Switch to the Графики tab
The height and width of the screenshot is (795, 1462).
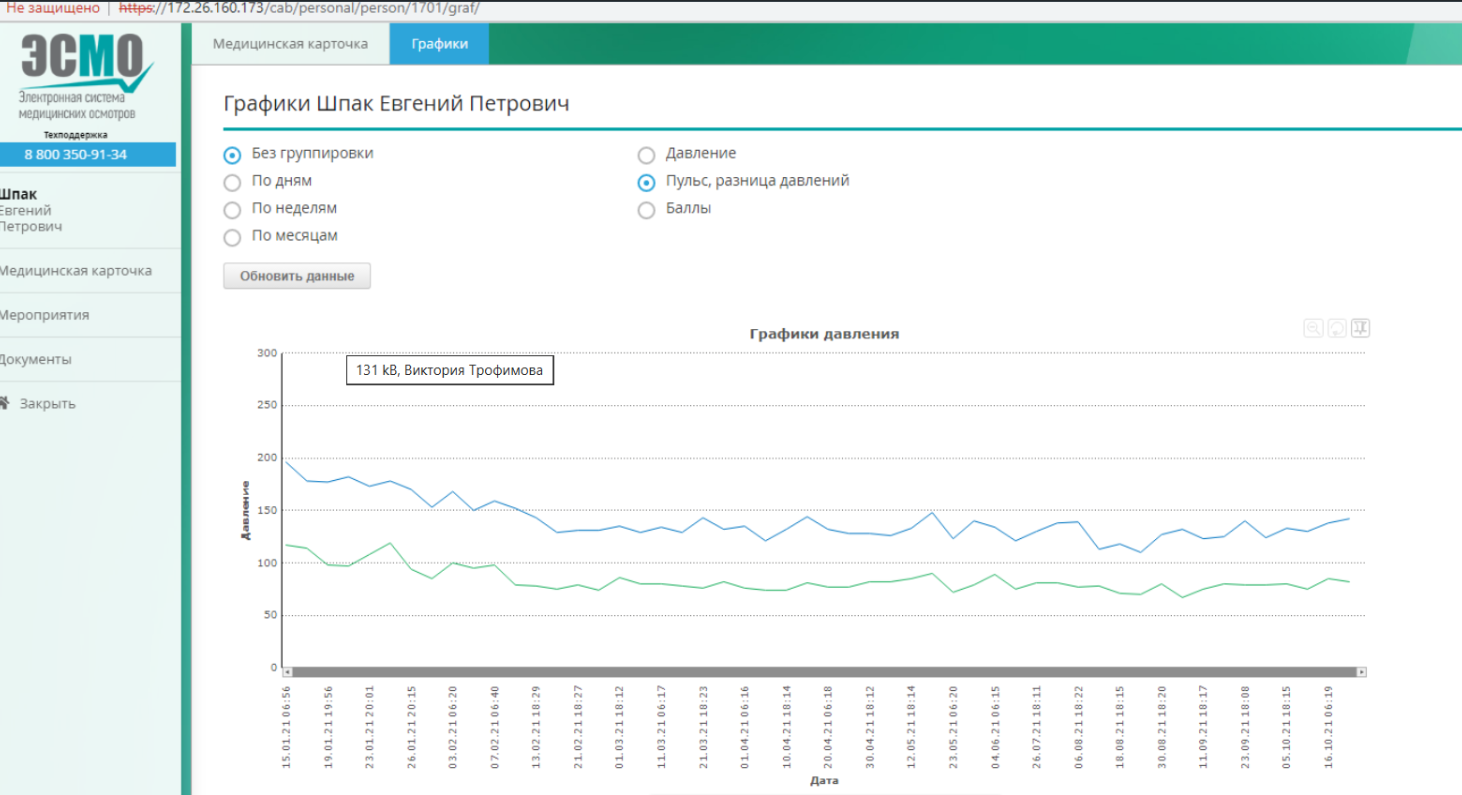click(x=439, y=44)
